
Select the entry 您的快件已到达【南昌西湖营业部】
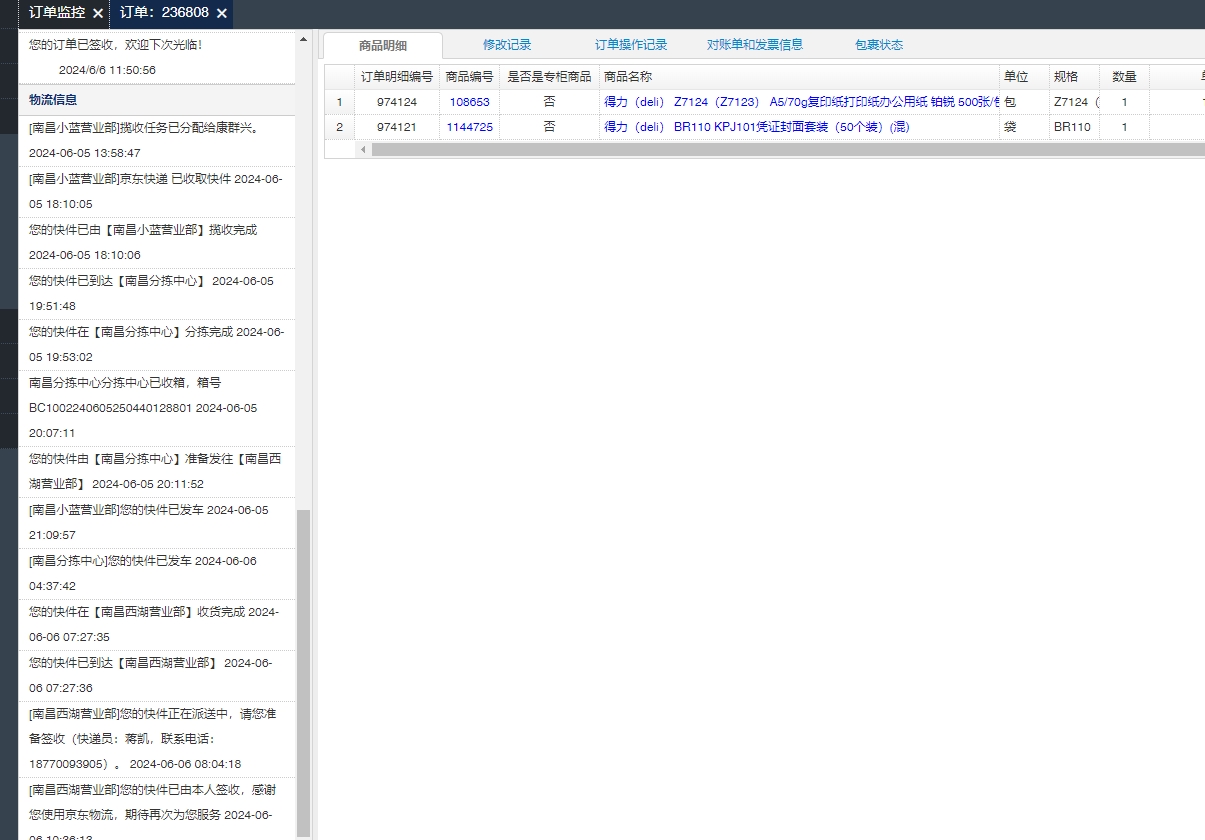click(x=157, y=676)
